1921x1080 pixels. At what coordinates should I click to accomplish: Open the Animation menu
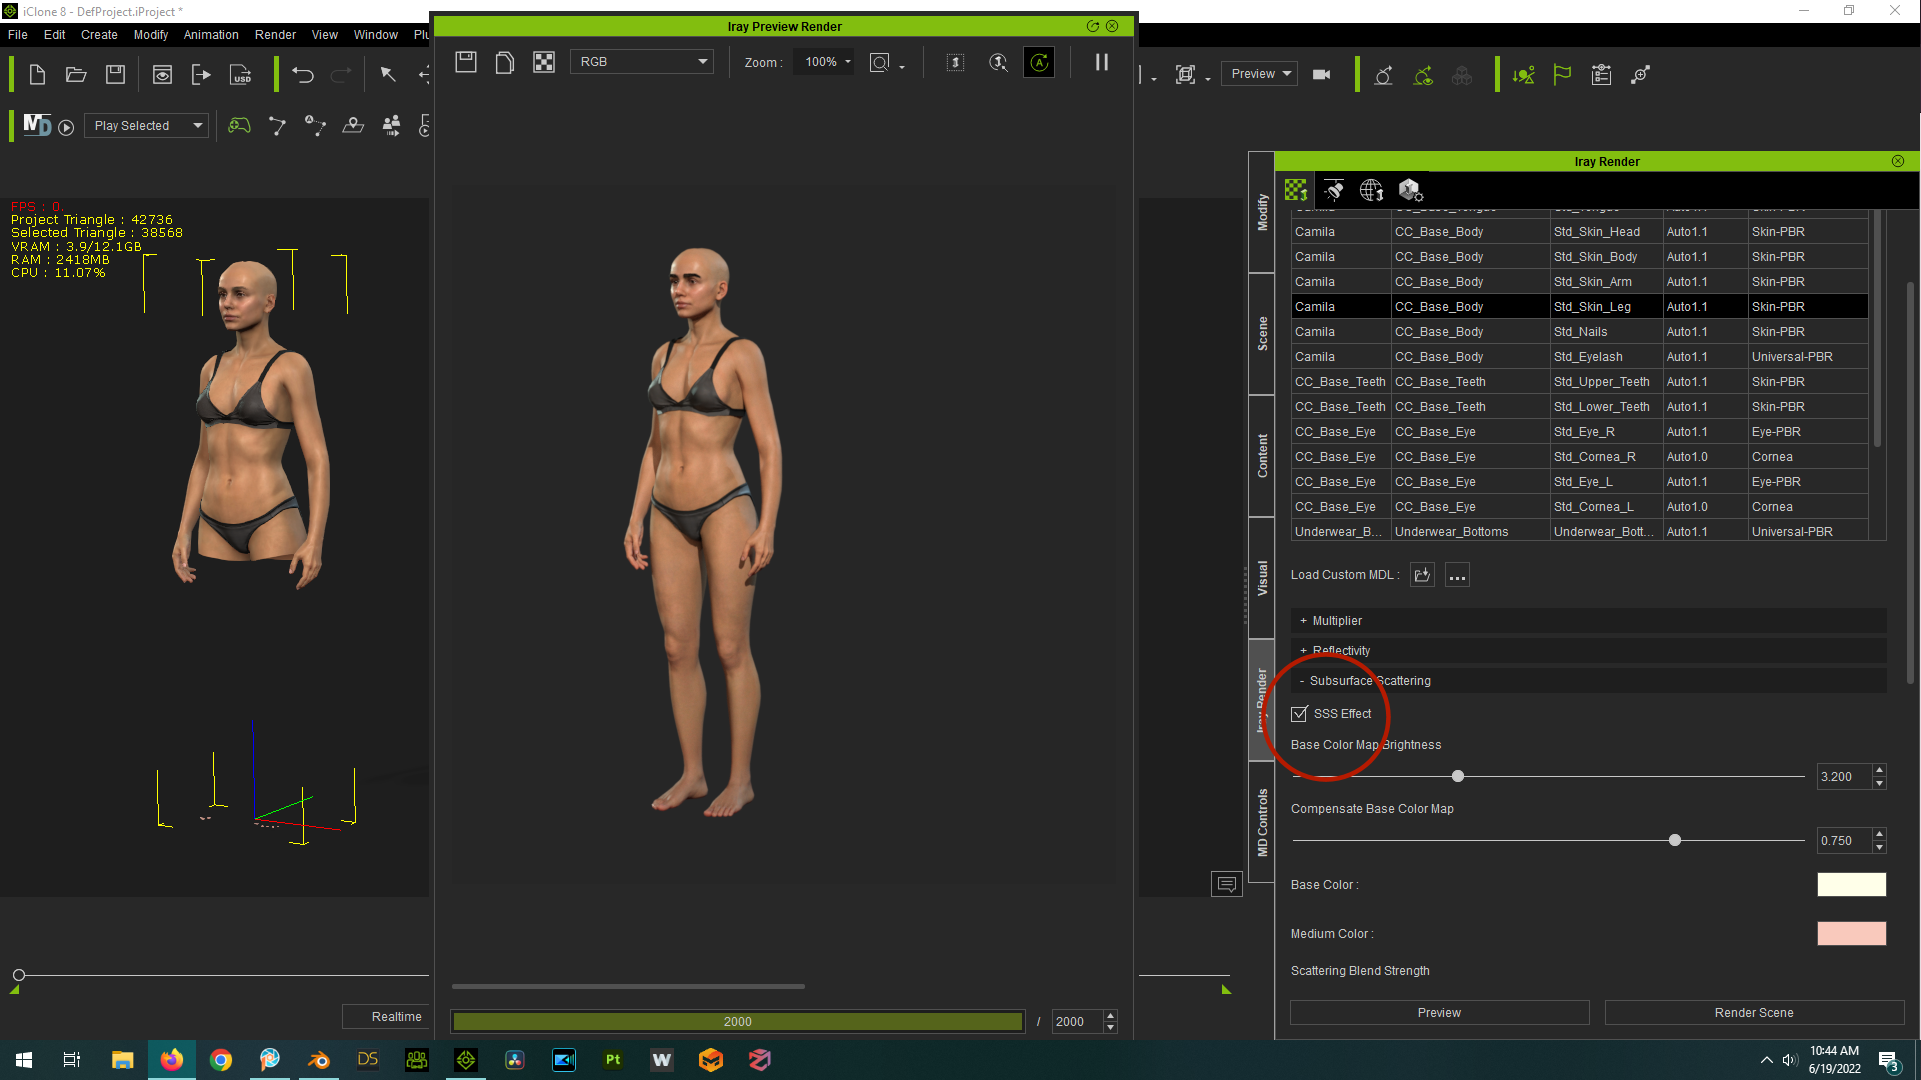tap(211, 34)
